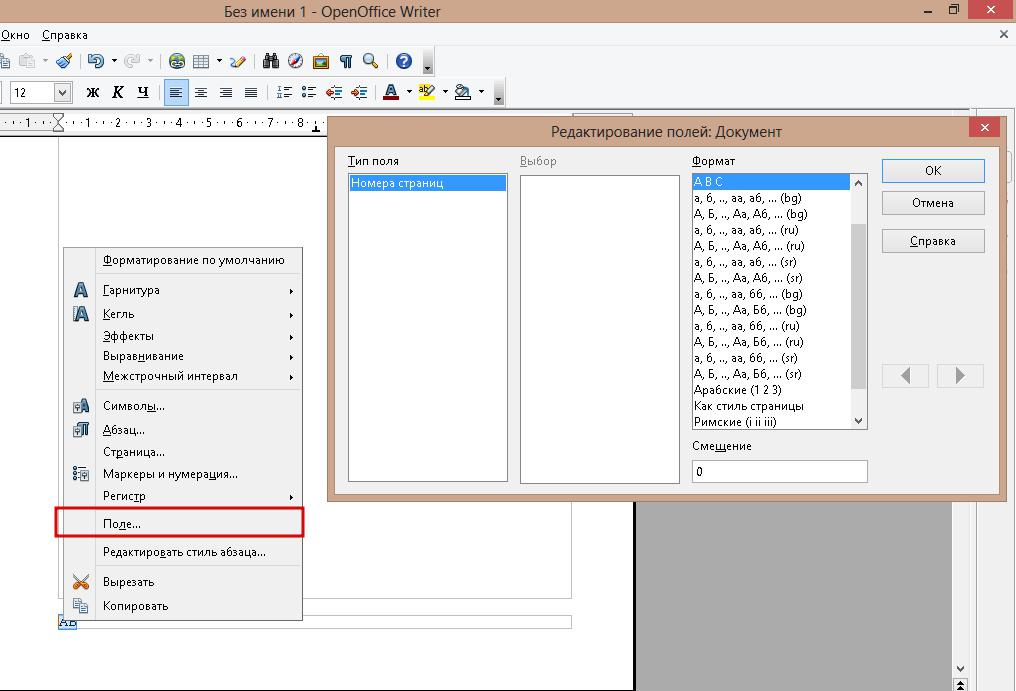This screenshot has width=1016, height=691.
Task: Click the Show Draw Functions pencil icon
Action: [238, 61]
